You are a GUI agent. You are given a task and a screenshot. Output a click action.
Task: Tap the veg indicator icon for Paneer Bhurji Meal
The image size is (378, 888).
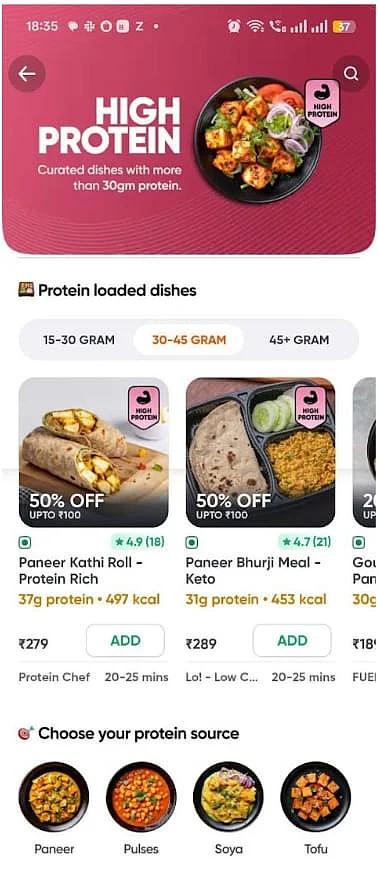click(x=192, y=543)
